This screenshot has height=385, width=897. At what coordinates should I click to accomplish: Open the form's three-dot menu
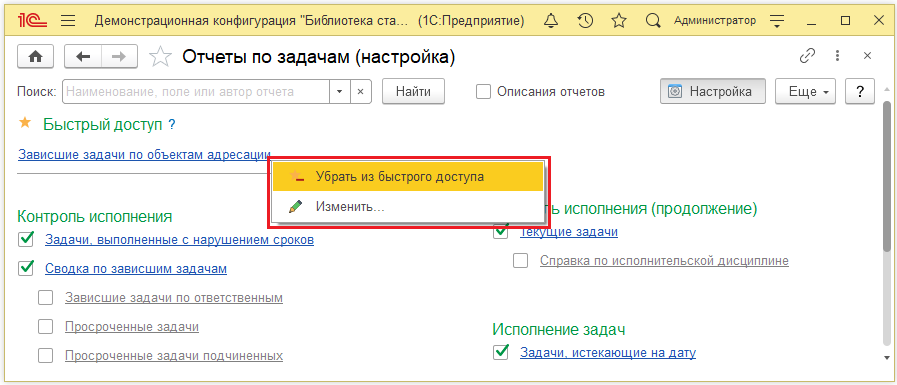838,55
